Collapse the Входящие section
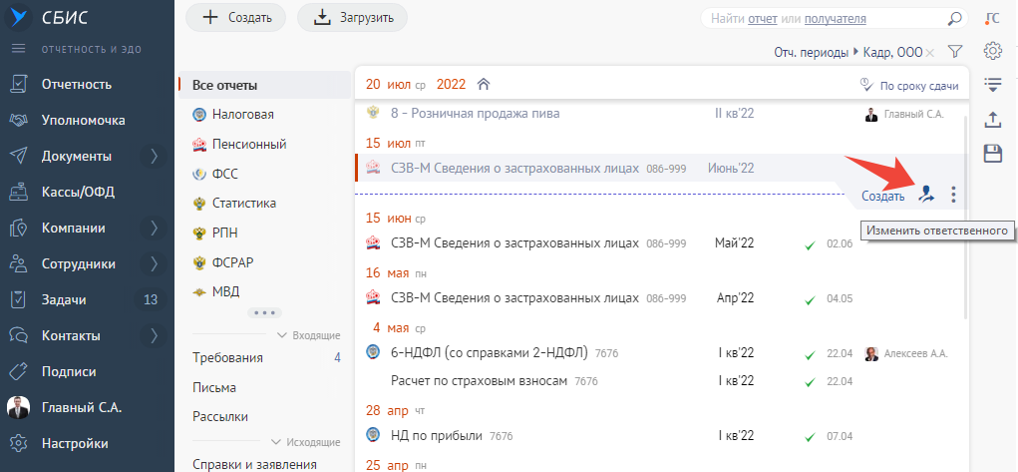The image size is (1018, 472). coord(282,335)
